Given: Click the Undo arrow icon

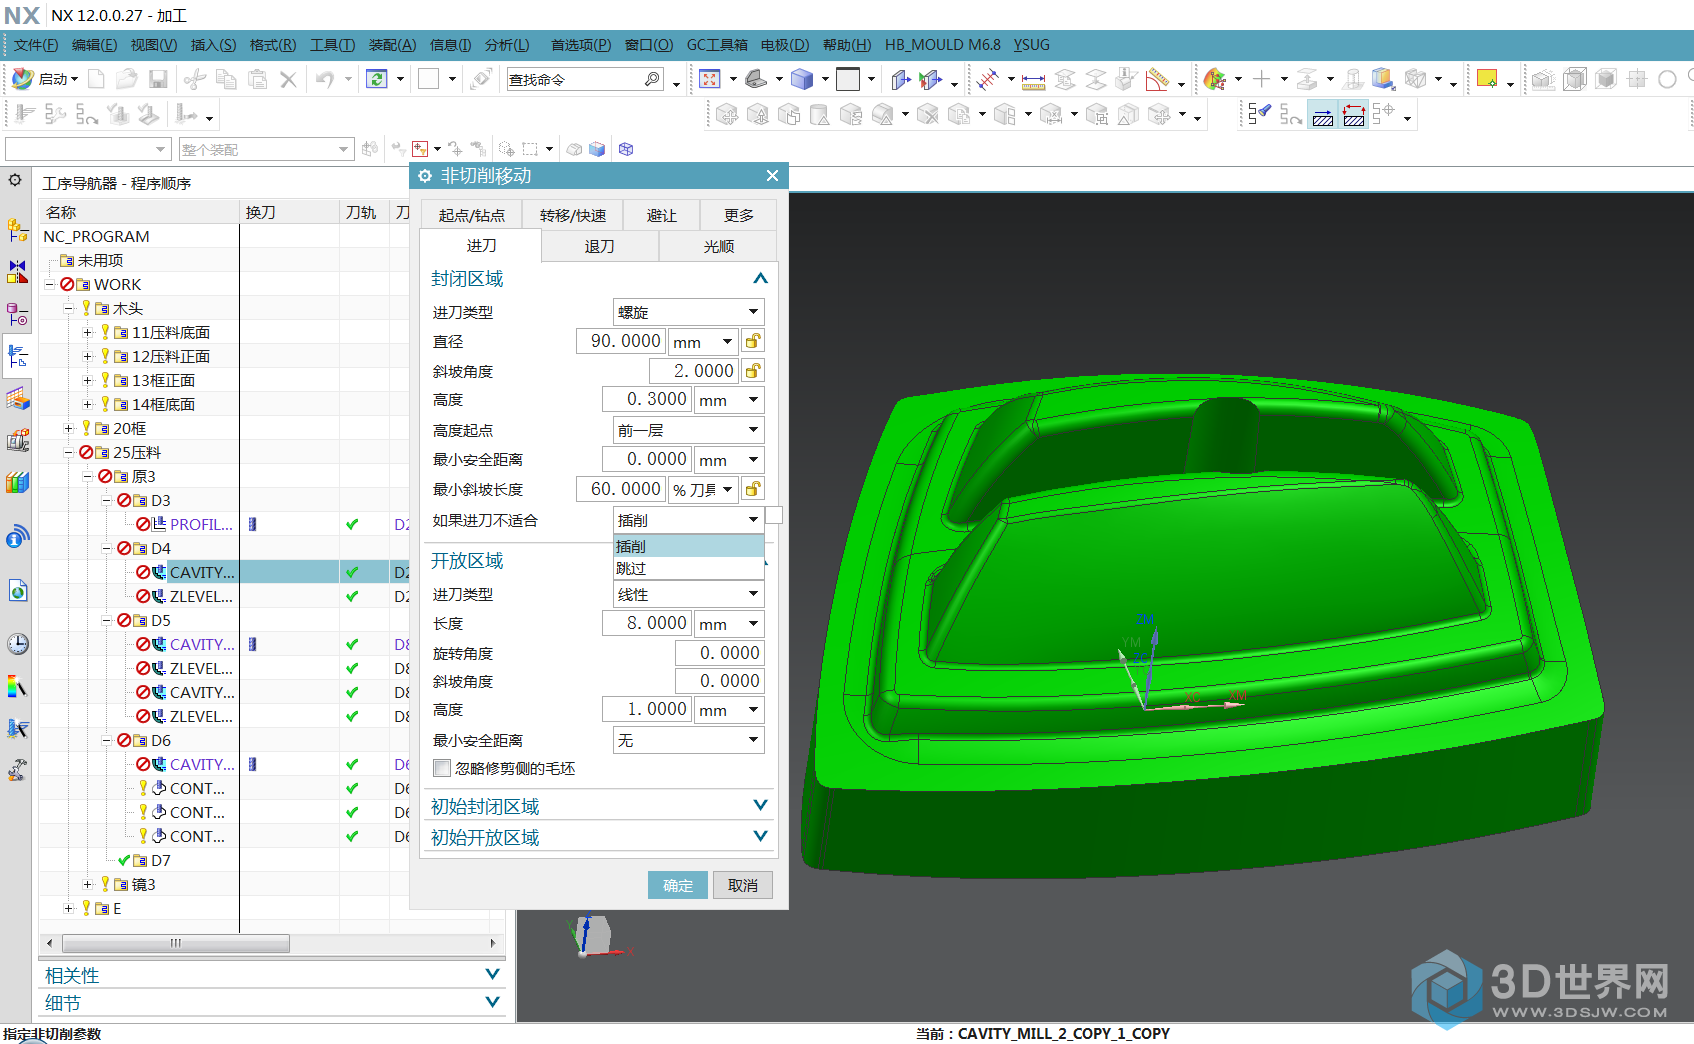Looking at the screenshot, I should tap(325, 79).
